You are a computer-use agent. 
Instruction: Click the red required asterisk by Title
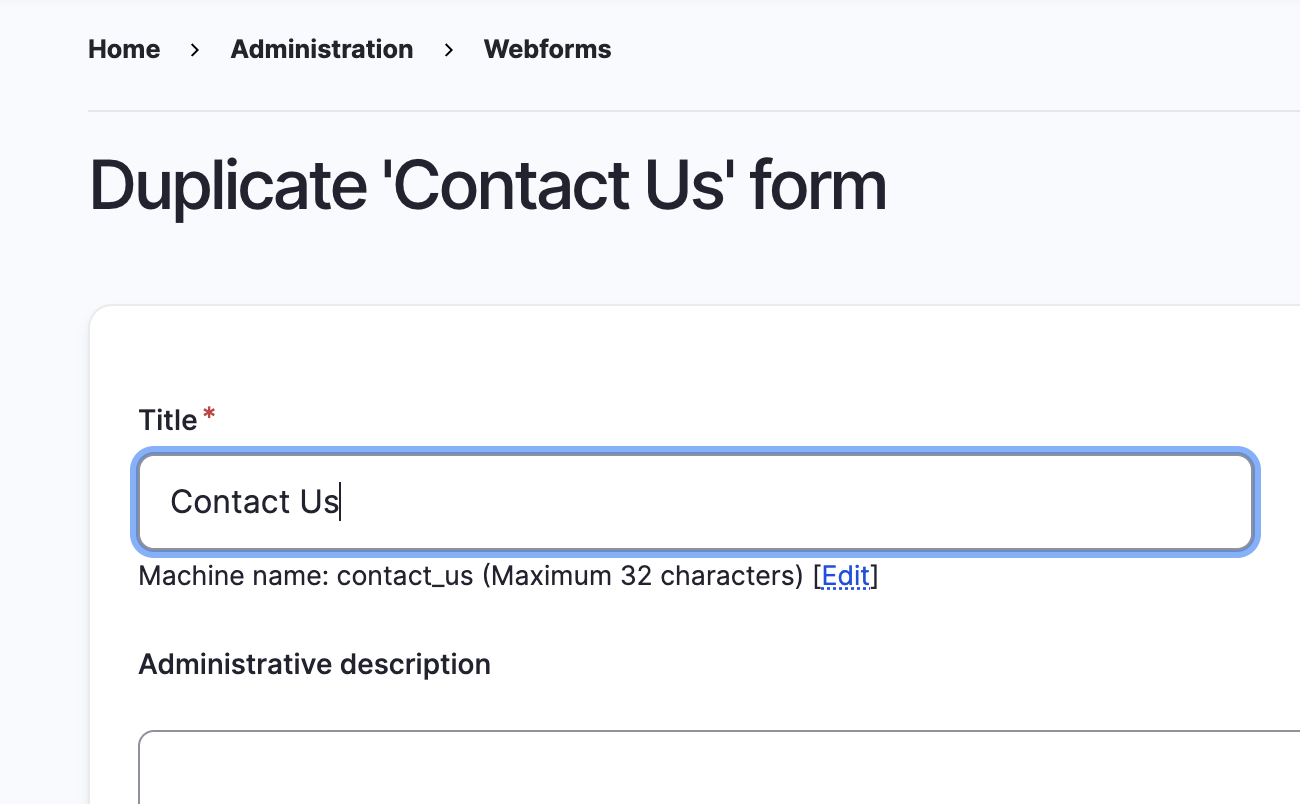(209, 414)
